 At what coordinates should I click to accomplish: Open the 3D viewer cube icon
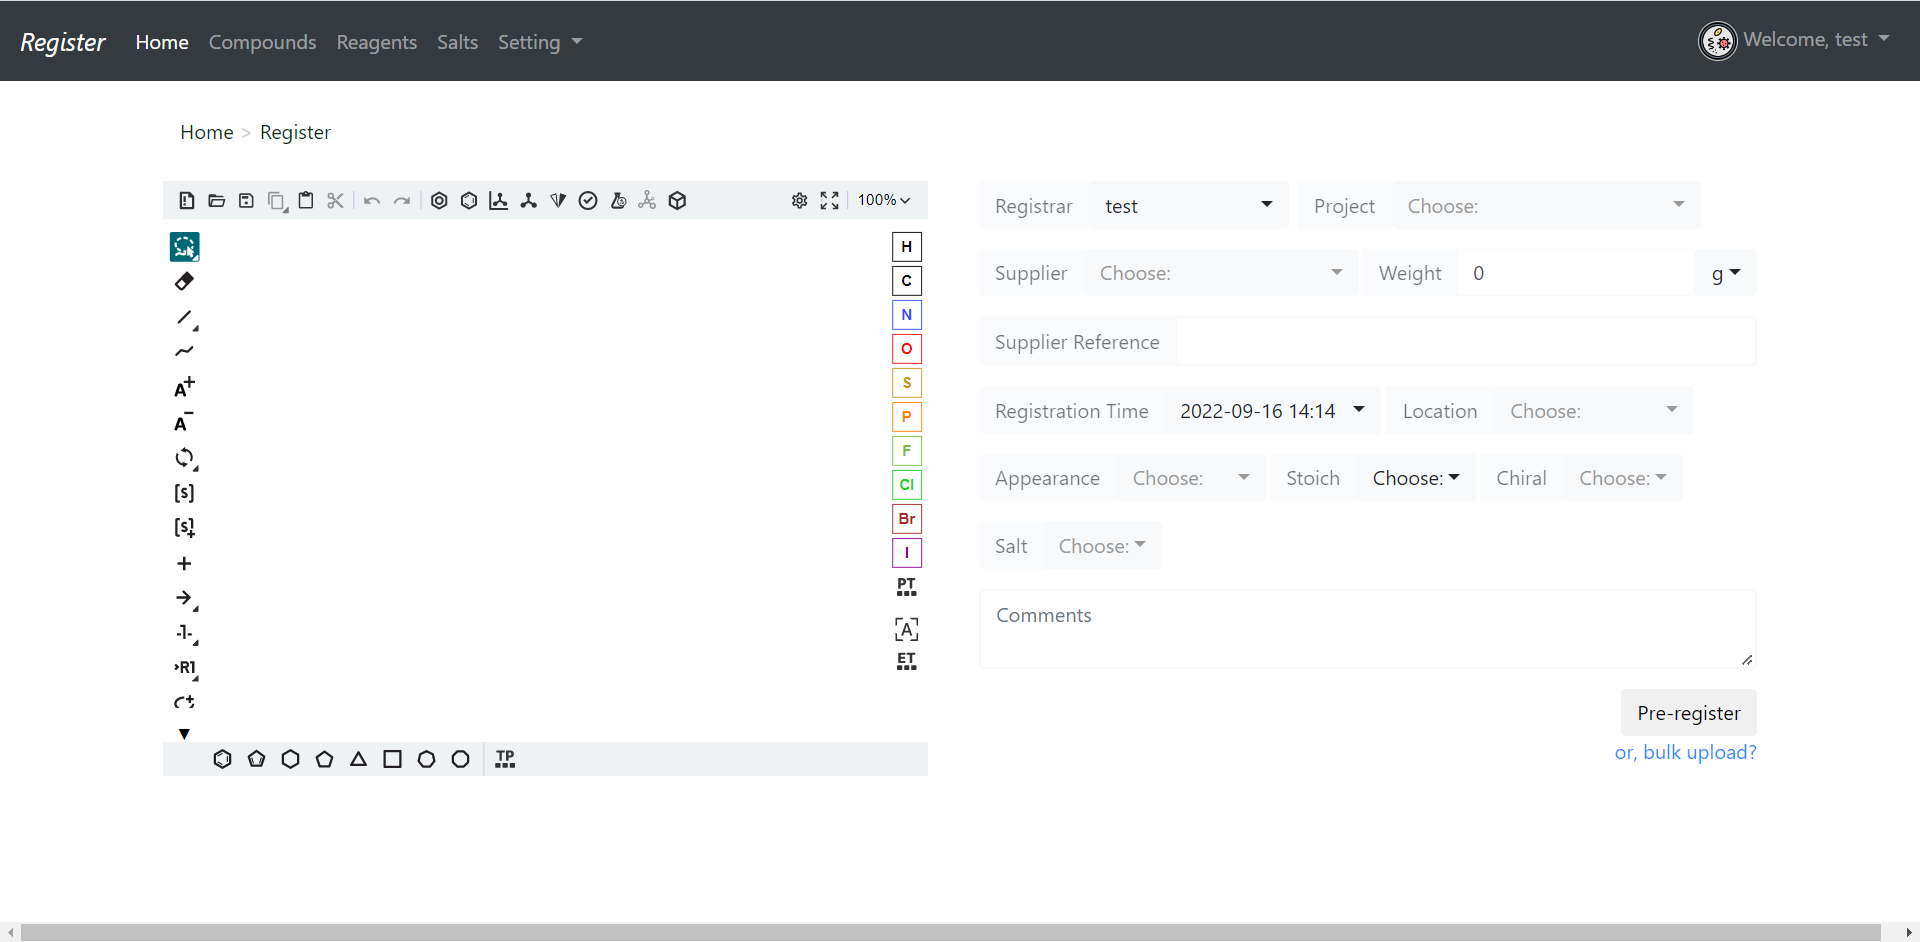click(677, 201)
